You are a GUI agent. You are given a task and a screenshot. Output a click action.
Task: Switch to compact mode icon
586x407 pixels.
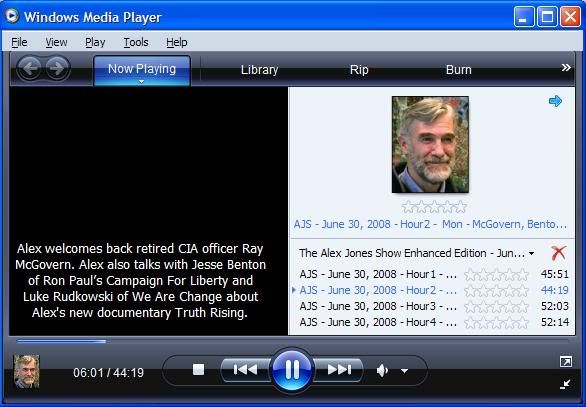pos(565,384)
